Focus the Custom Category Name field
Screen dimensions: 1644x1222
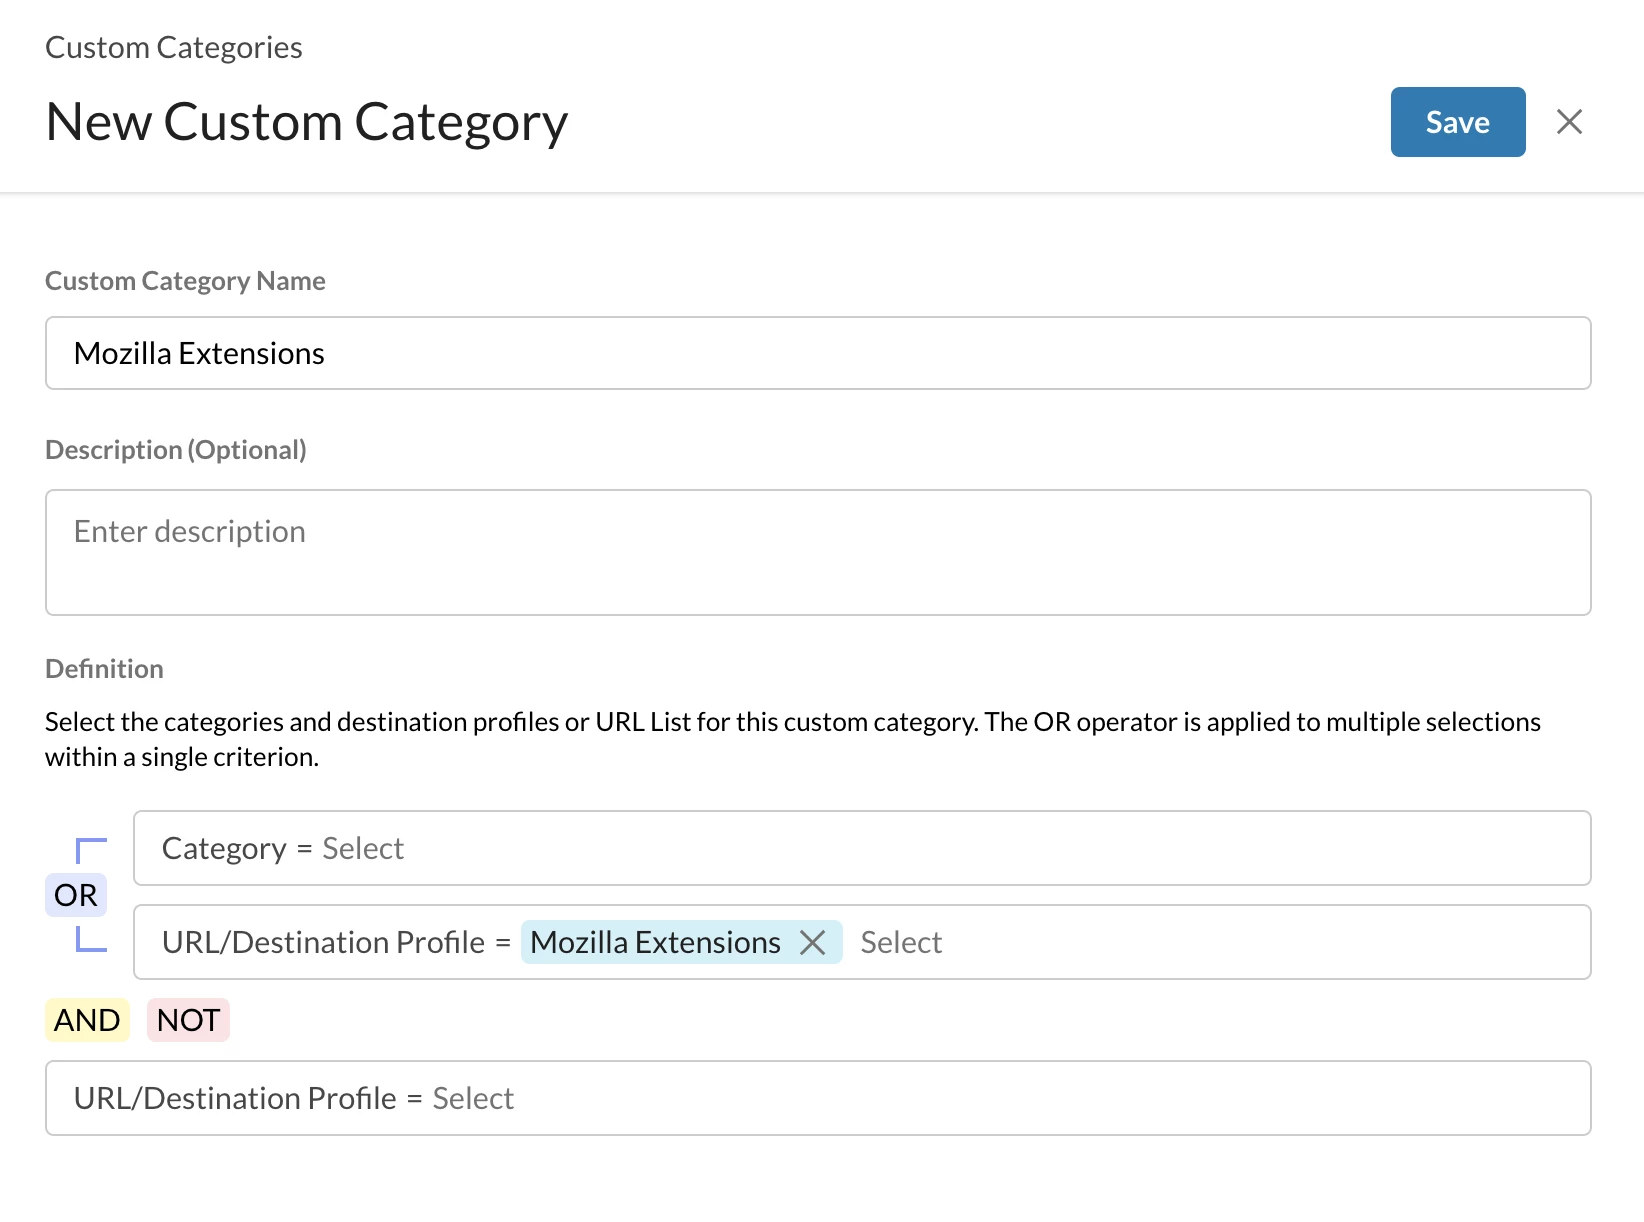point(817,353)
